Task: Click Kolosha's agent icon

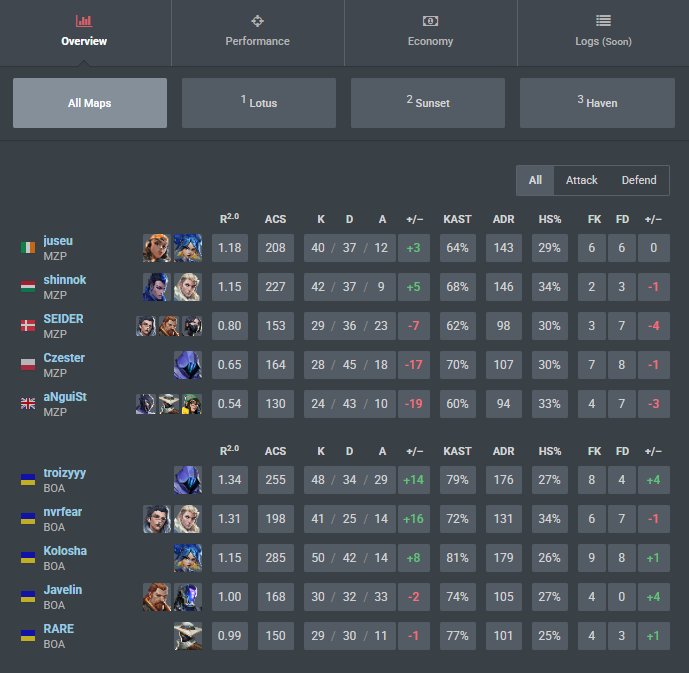Action: (188, 558)
